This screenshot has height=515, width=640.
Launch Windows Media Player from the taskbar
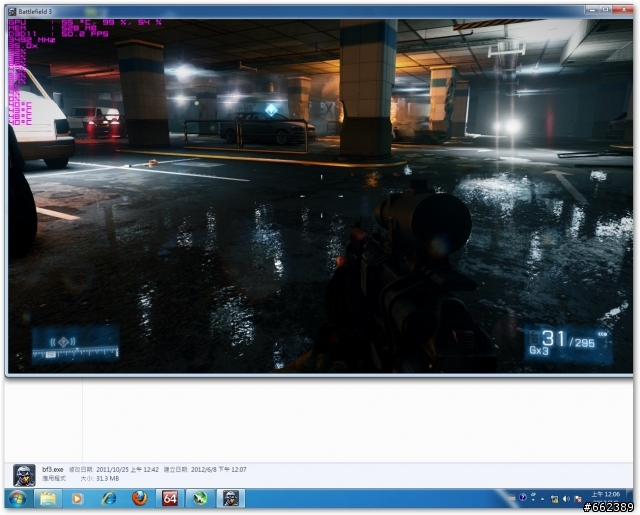coord(78,498)
